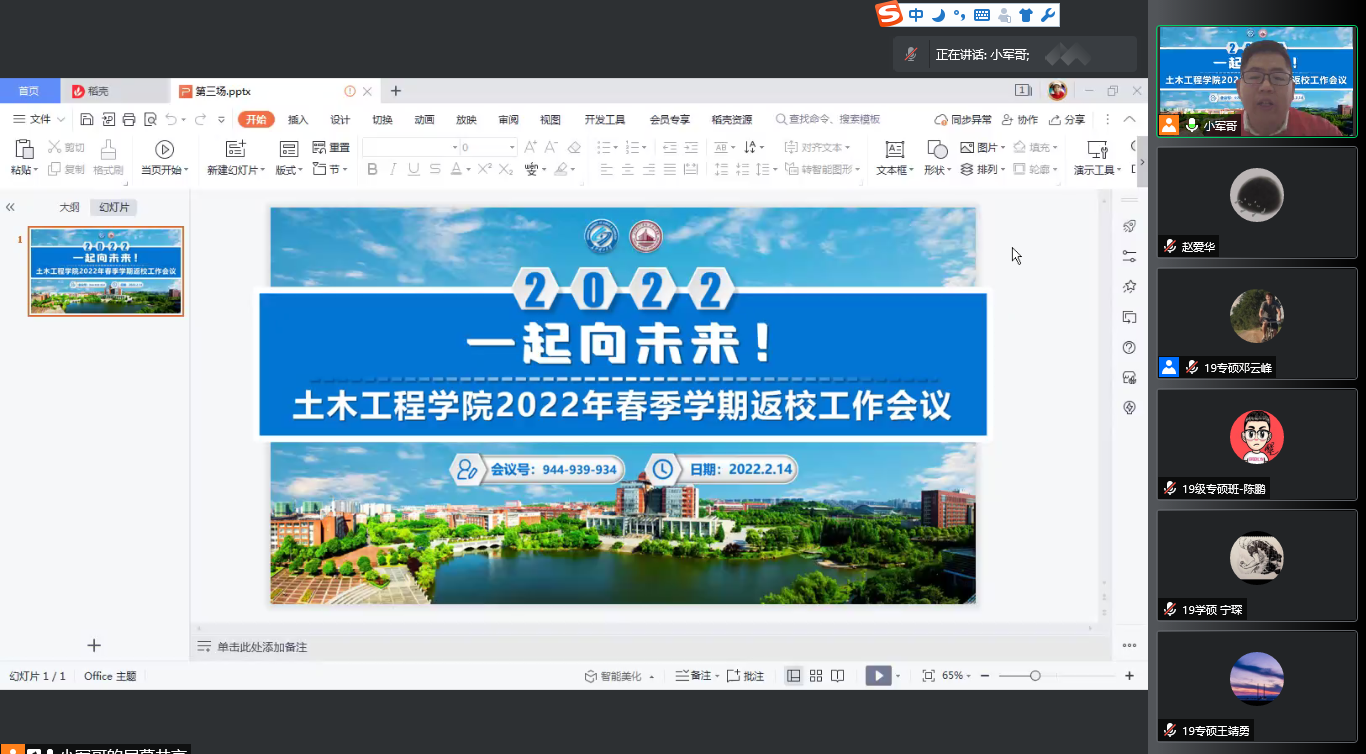Toggle Bold formatting

coord(372,170)
